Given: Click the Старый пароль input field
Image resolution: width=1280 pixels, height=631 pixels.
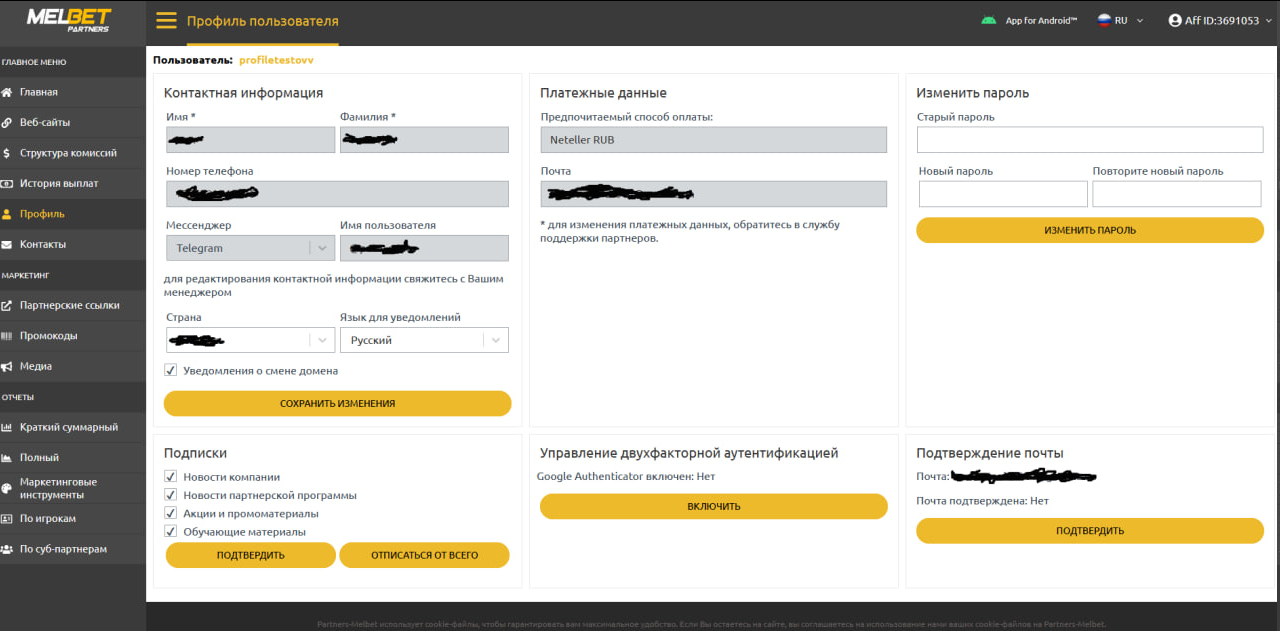Looking at the screenshot, I should click(x=1089, y=140).
